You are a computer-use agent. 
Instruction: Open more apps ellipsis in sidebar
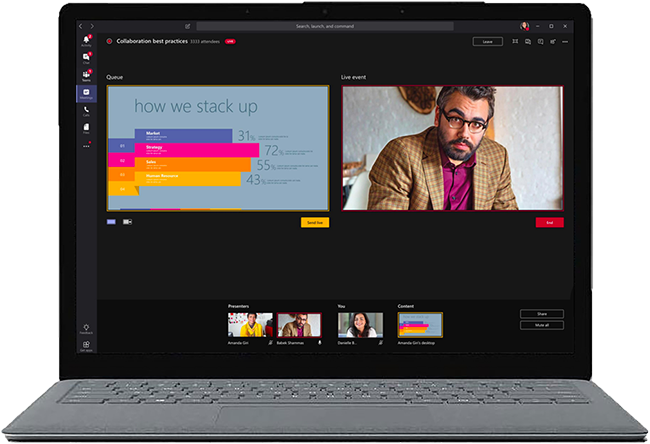click(x=86, y=146)
